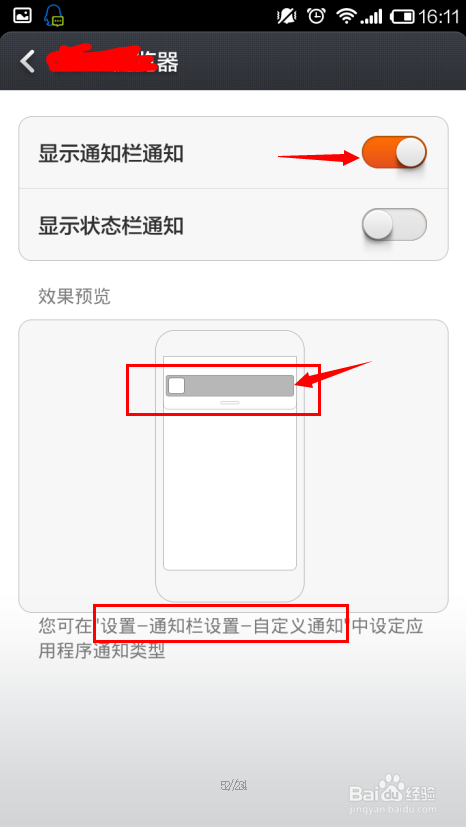The image size is (466, 827).
Task: Open the QQ message notification icon
Action: 54,15
